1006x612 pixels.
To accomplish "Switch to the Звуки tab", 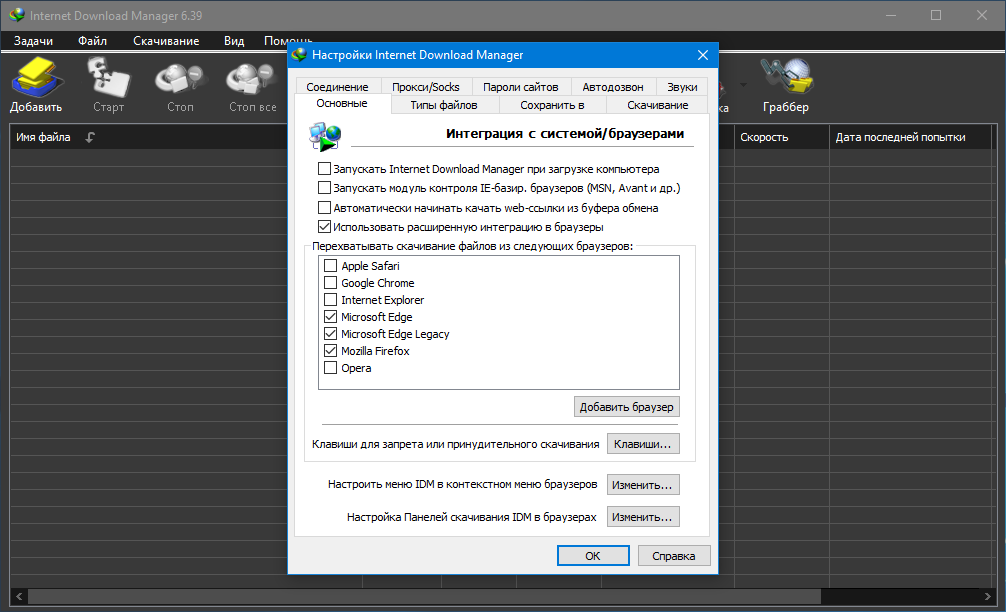I will click(x=682, y=87).
